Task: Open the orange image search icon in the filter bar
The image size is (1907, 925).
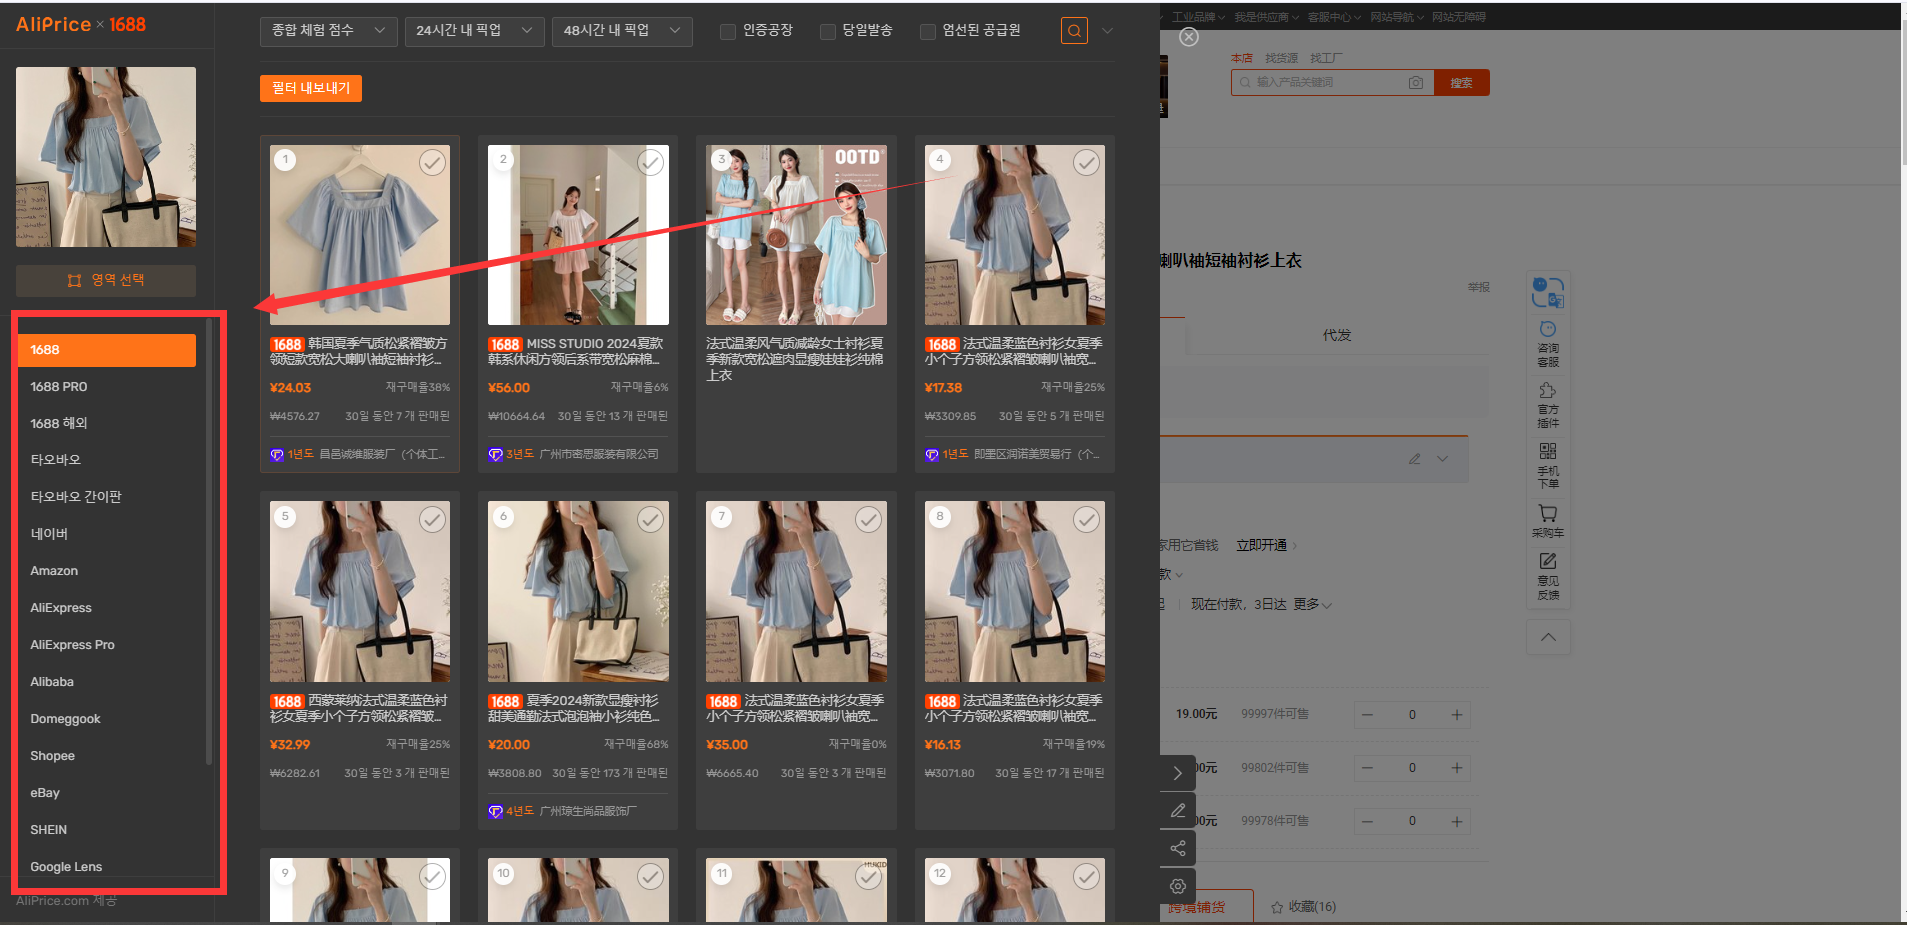Action: [x=1074, y=31]
